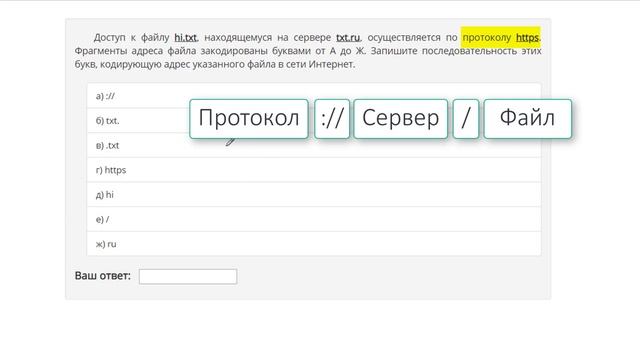Click the 'Файл' card
The image size is (640, 360).
pyautogui.click(x=528, y=118)
